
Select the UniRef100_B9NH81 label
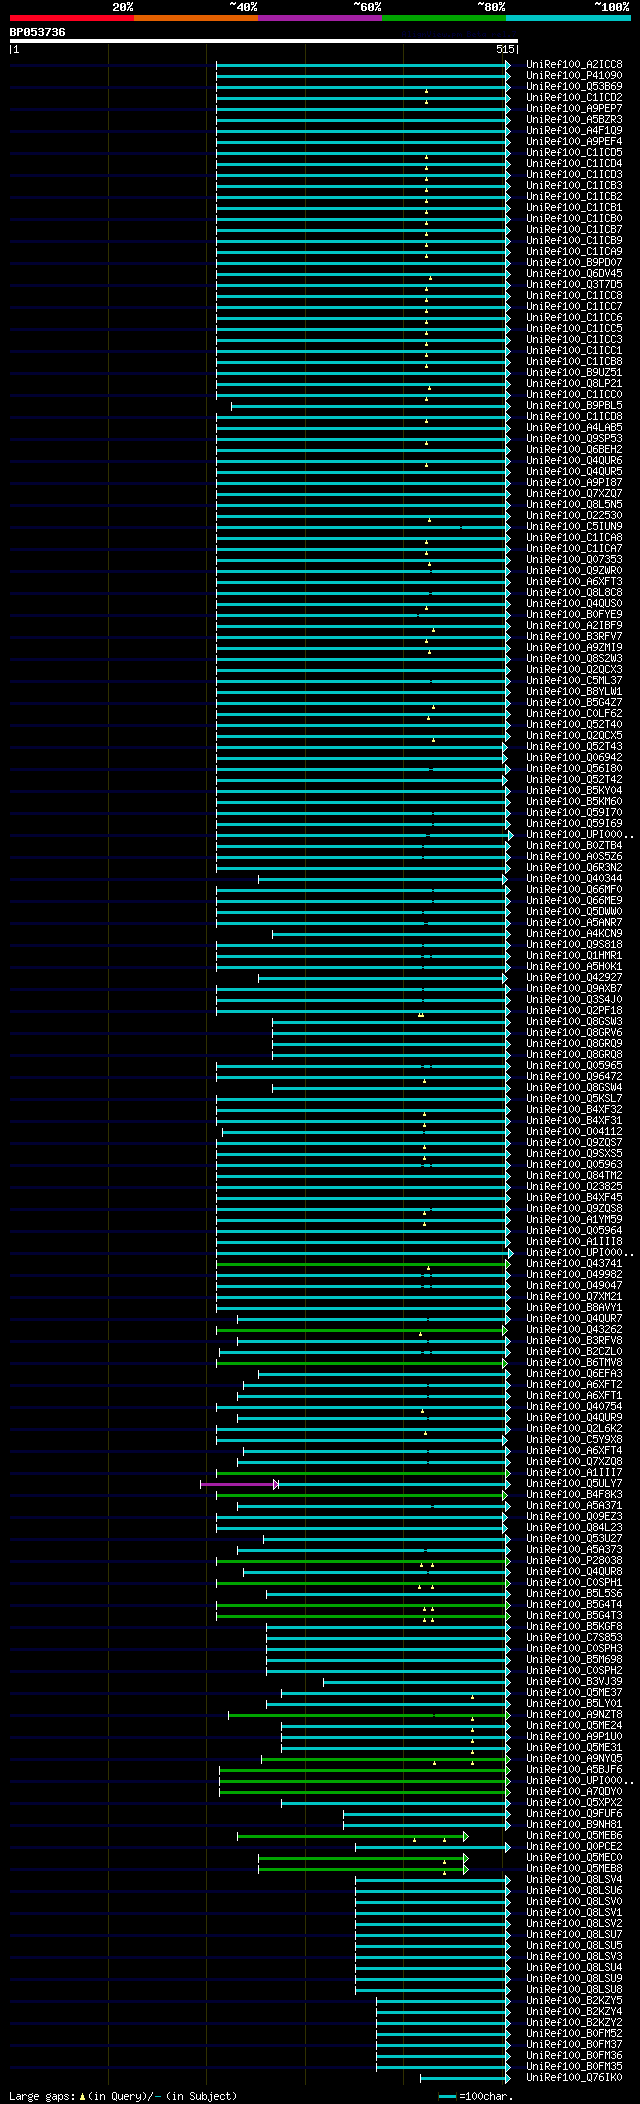point(574,1824)
